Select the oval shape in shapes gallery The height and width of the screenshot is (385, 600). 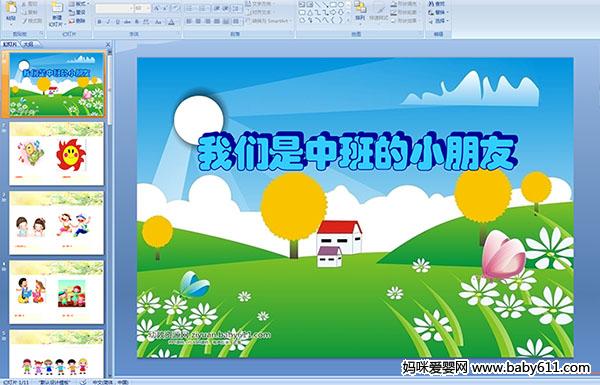pos(341,5)
